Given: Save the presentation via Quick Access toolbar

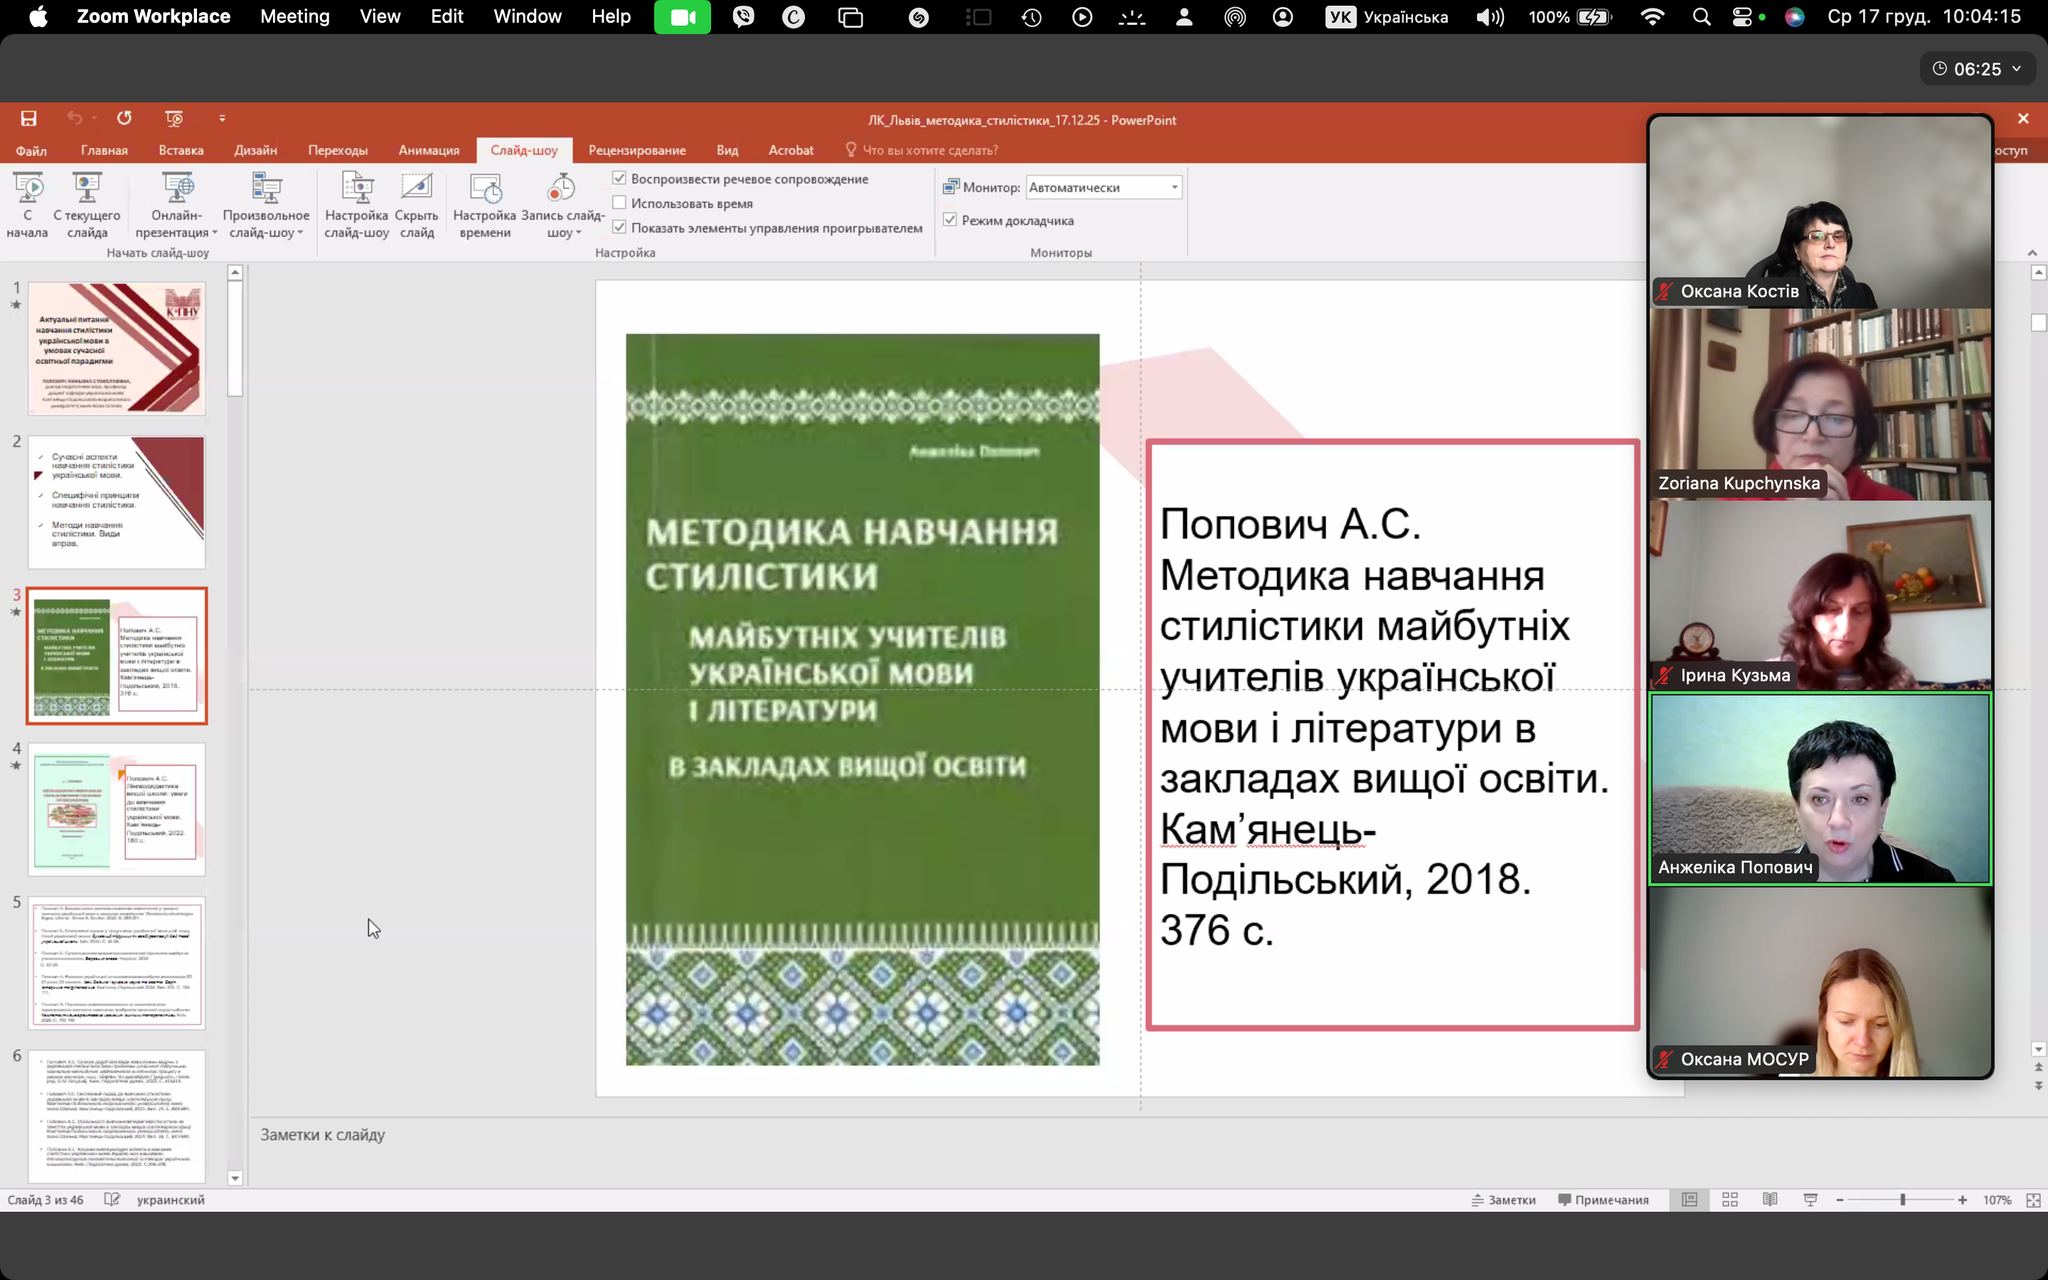Looking at the screenshot, I should pos(28,118).
